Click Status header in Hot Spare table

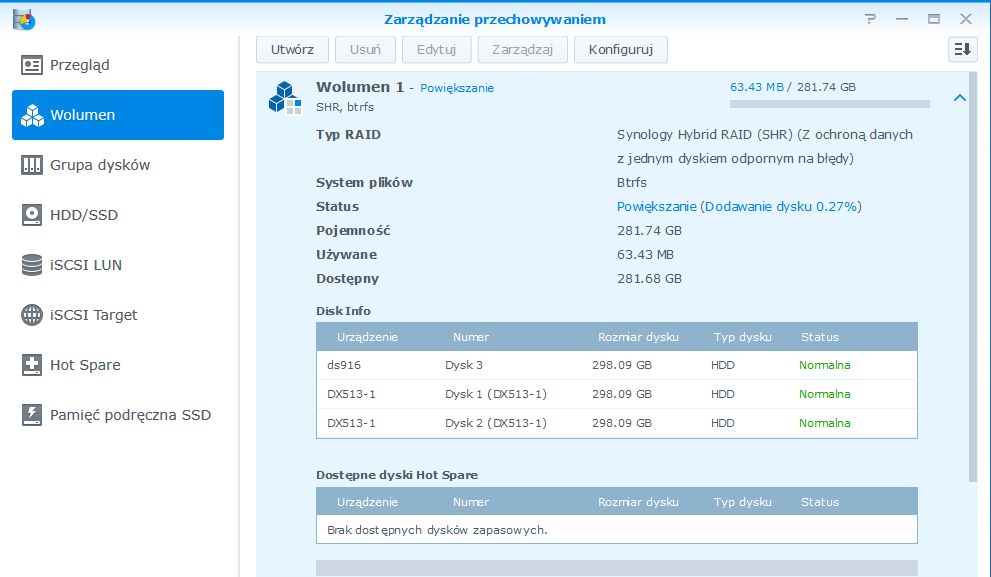click(x=820, y=502)
